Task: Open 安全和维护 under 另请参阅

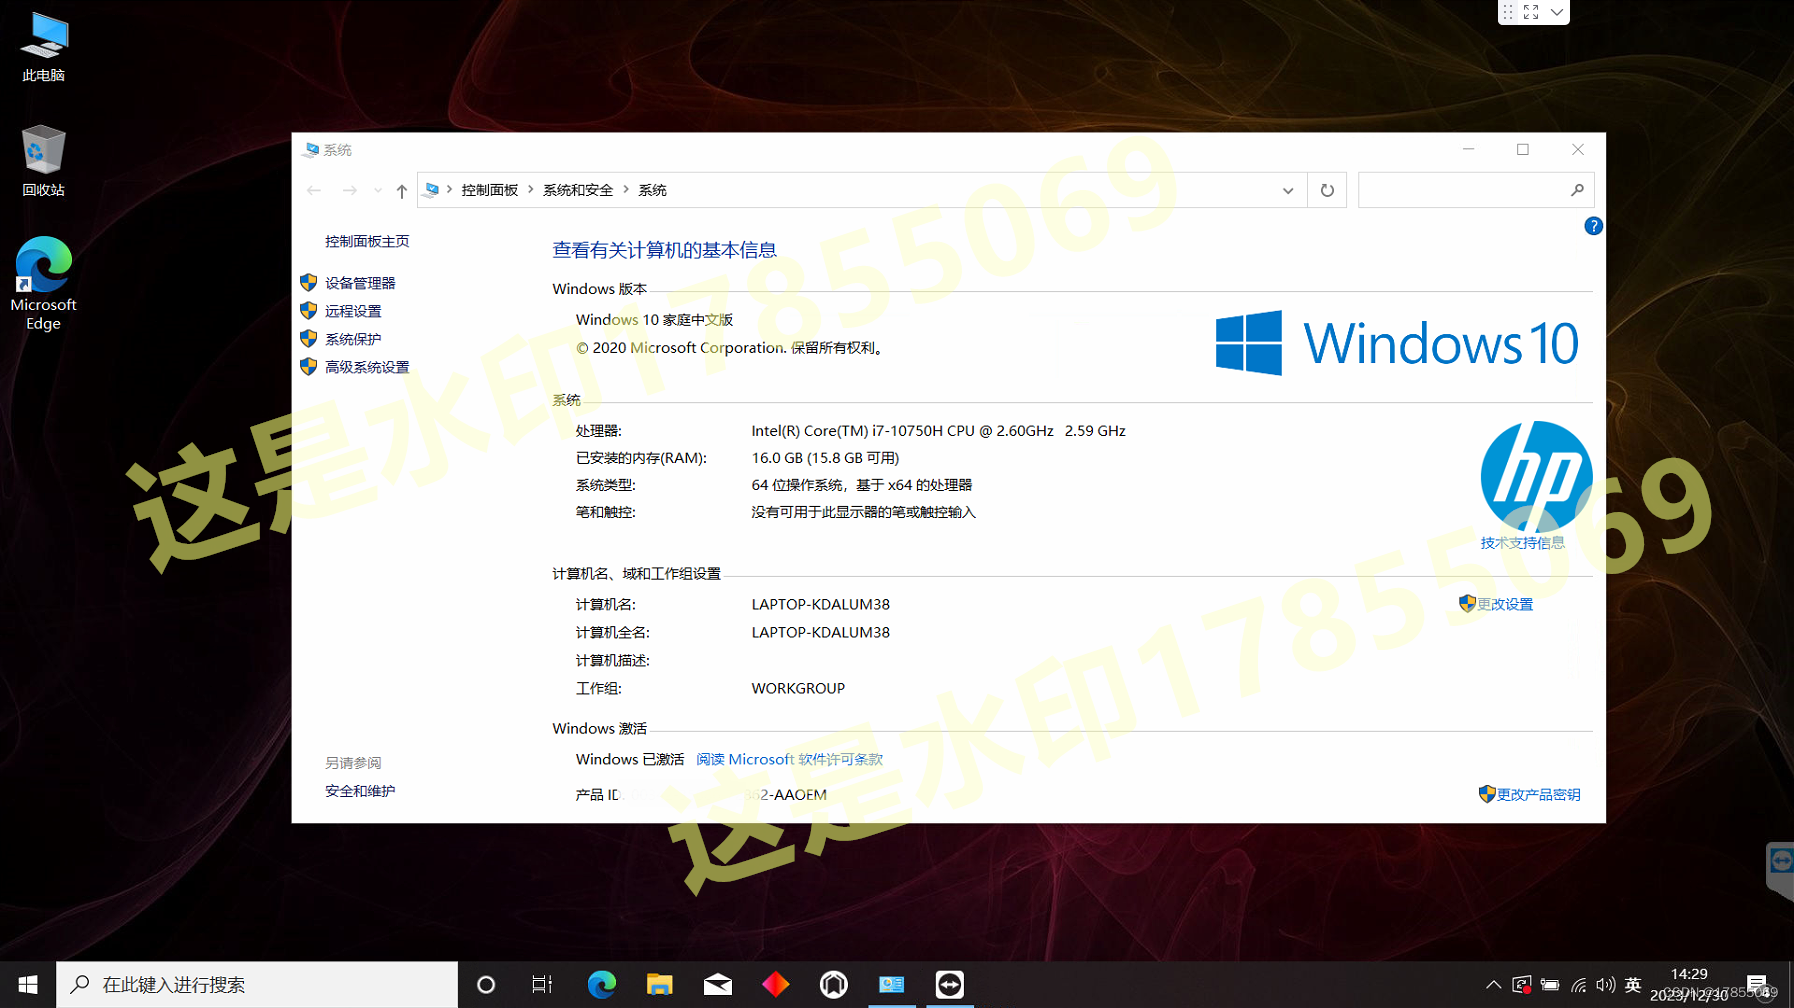Action: click(360, 791)
